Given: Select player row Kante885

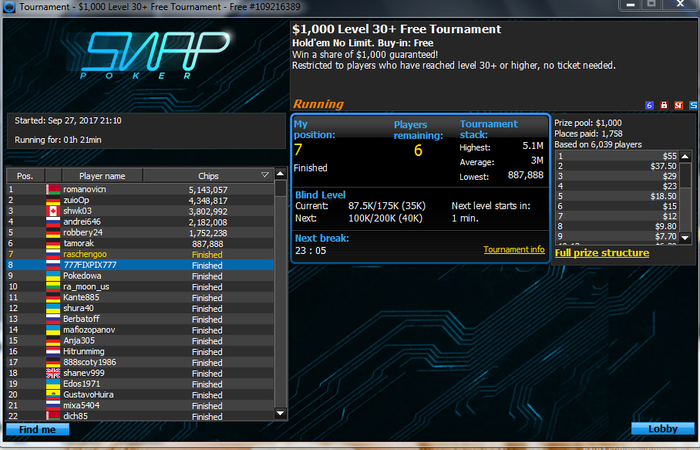Looking at the screenshot, I should click(x=140, y=297).
